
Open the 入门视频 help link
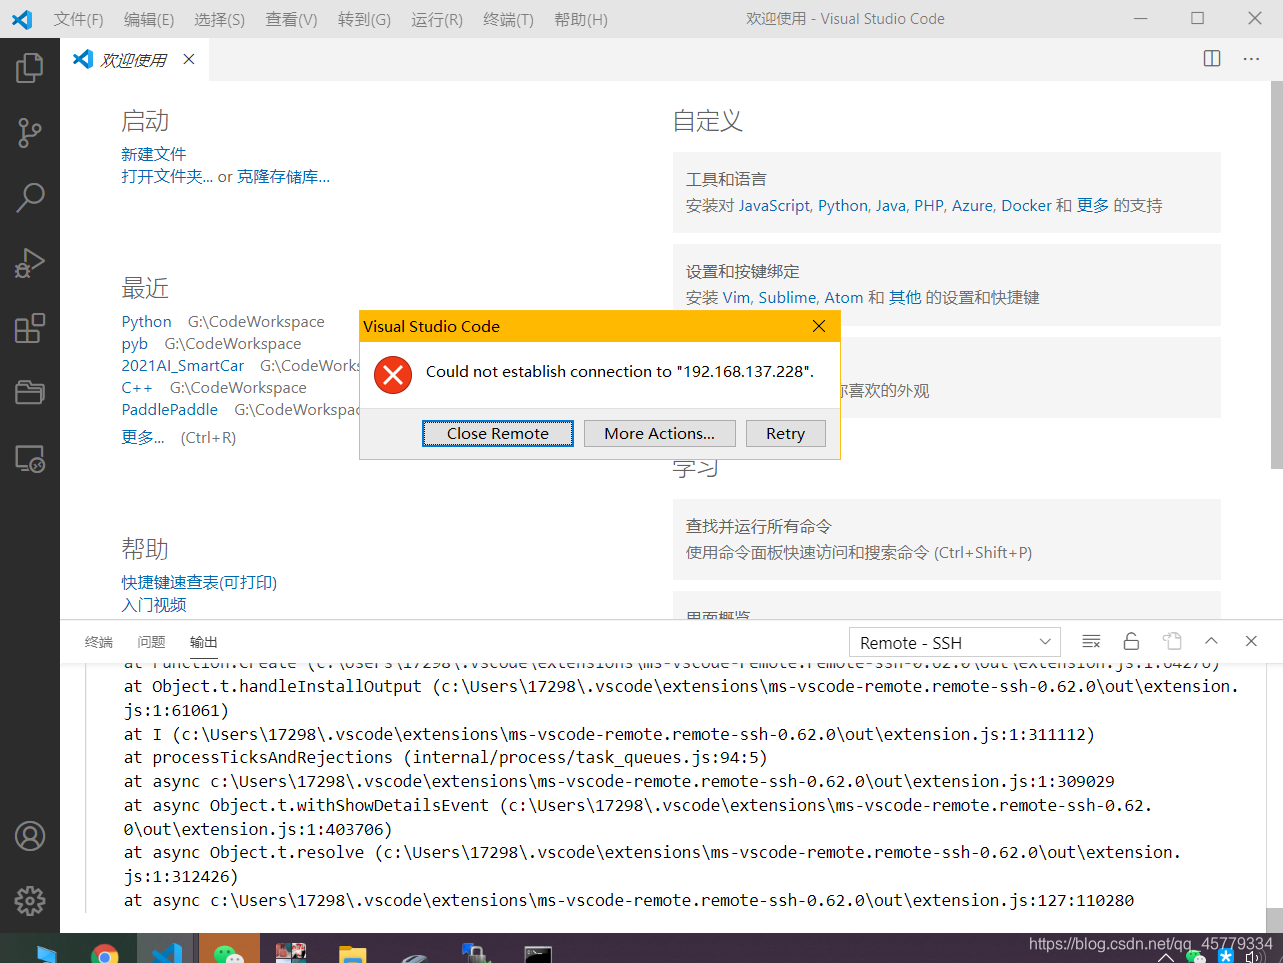pos(154,604)
